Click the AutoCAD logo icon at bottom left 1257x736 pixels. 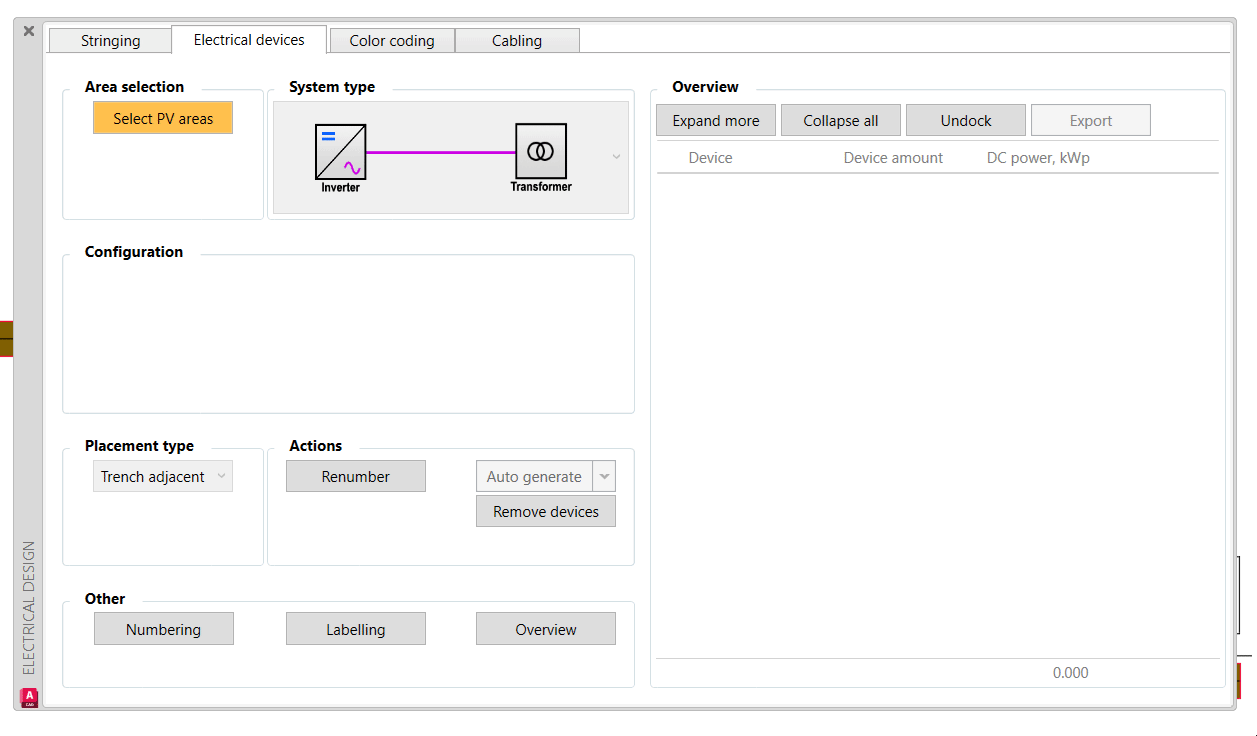click(x=29, y=696)
